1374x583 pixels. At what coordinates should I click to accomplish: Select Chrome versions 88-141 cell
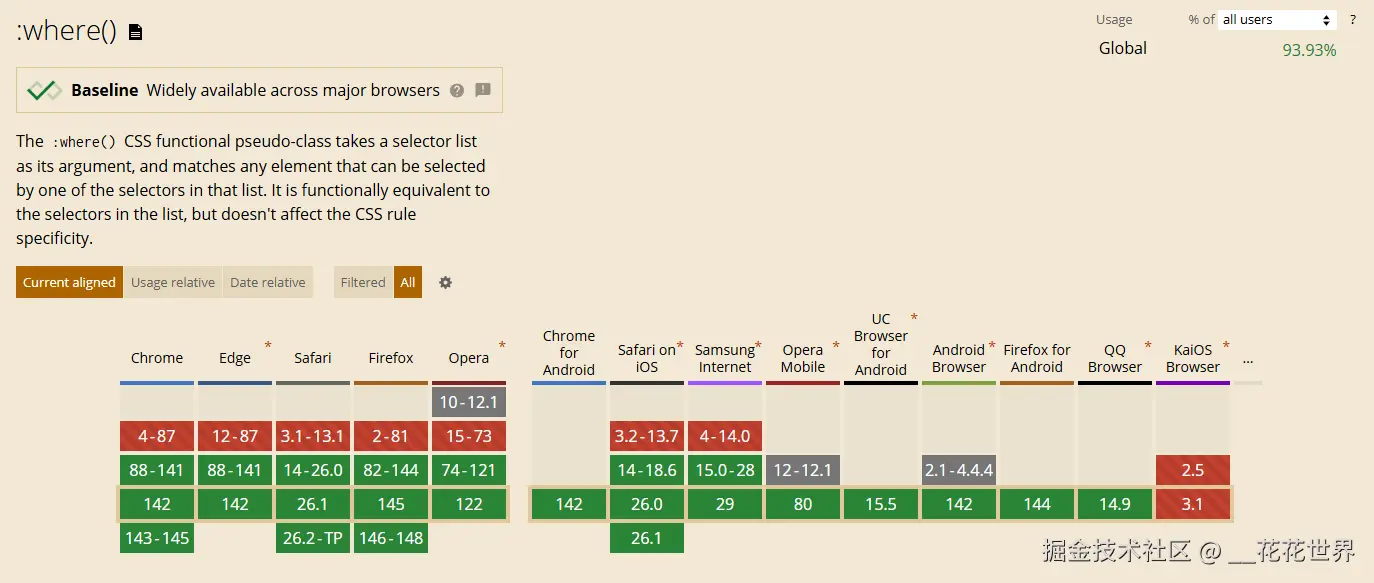click(x=157, y=470)
